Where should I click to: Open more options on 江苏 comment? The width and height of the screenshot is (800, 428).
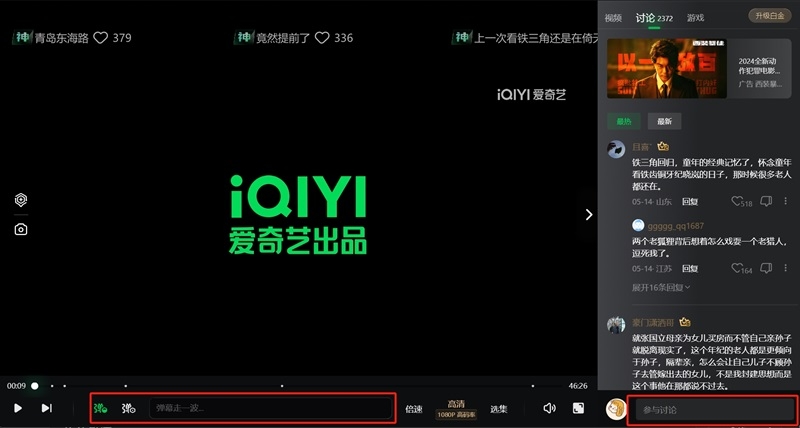coord(786,268)
